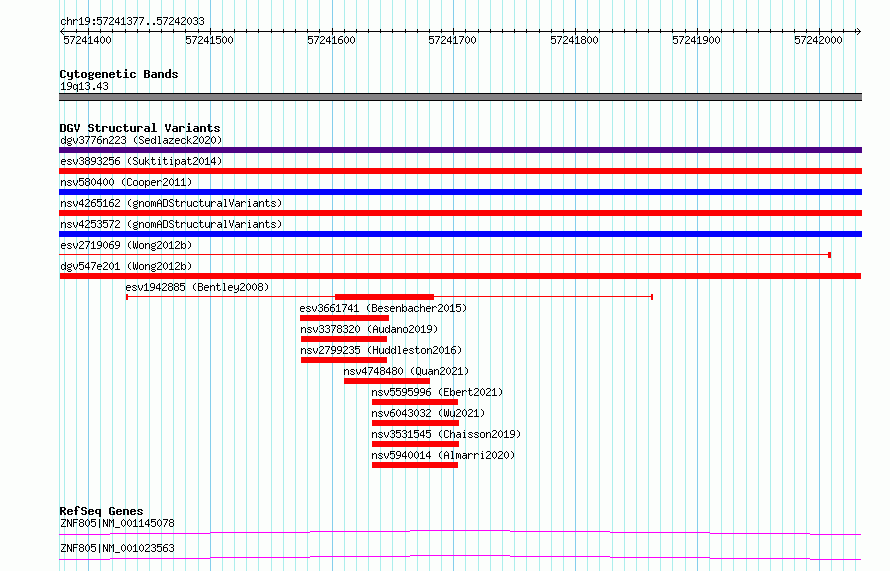Screen dimensions: 890x571
Task: Click the 19q13.43 band label
Action: (84, 86)
